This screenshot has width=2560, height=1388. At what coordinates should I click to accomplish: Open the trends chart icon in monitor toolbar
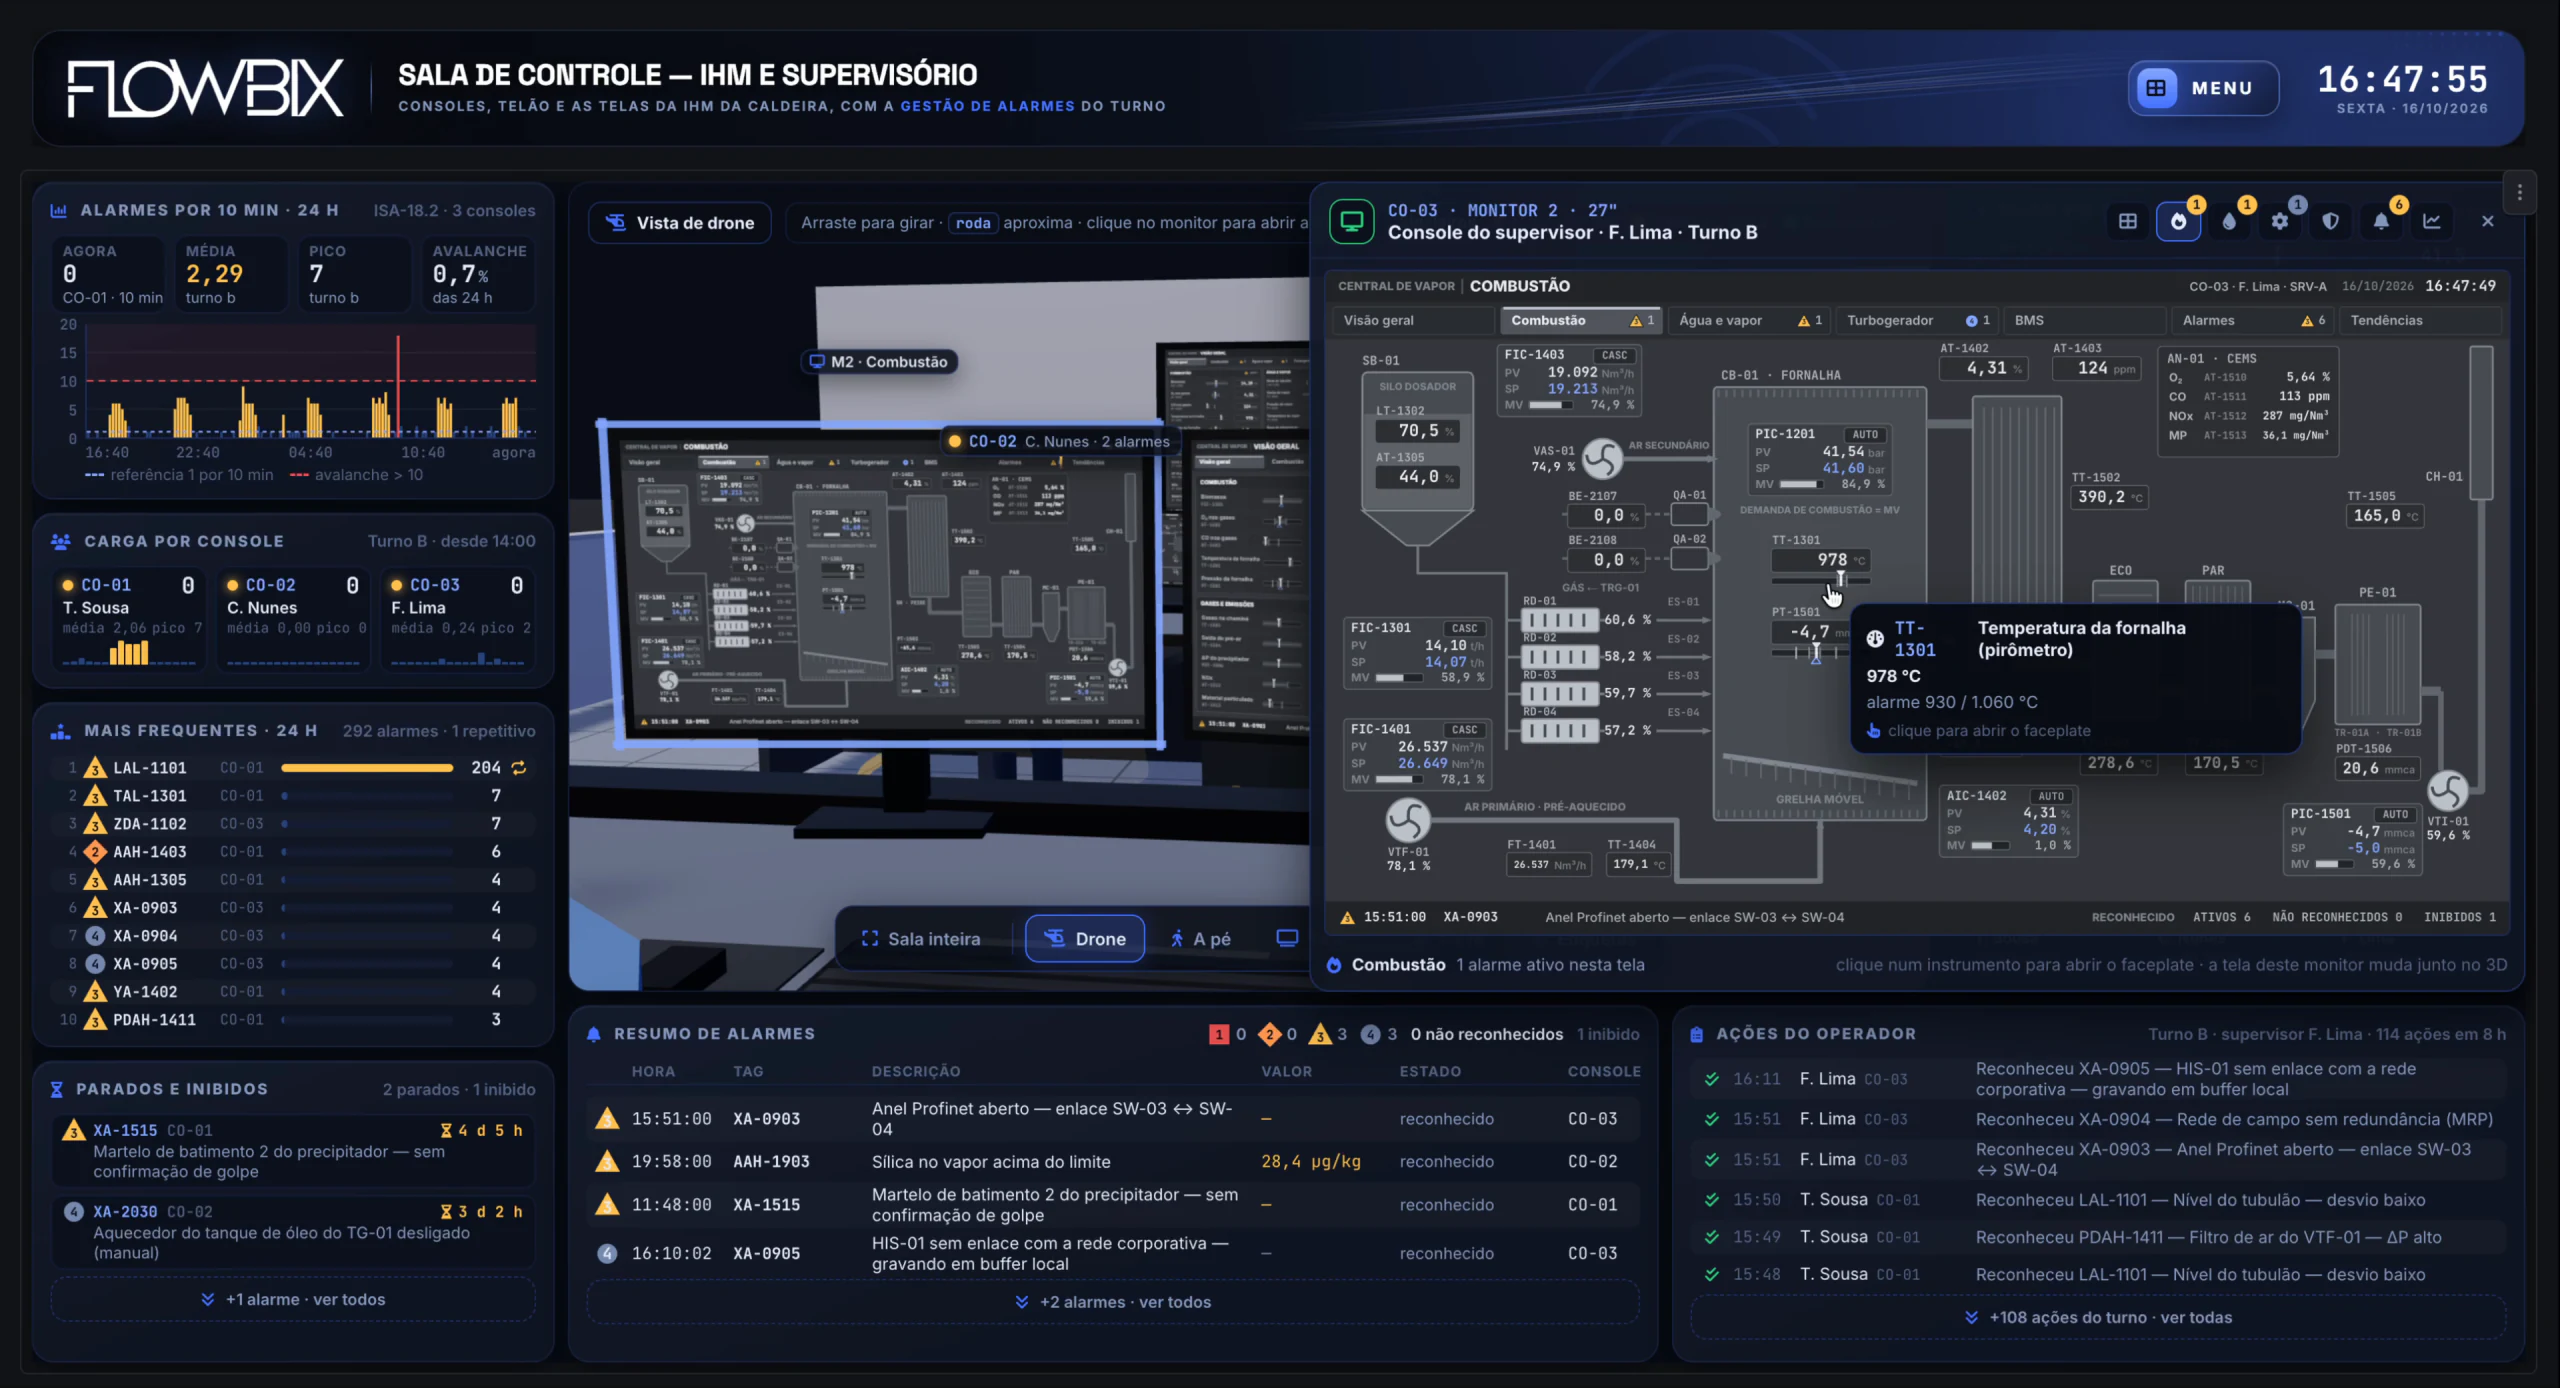click(2432, 221)
